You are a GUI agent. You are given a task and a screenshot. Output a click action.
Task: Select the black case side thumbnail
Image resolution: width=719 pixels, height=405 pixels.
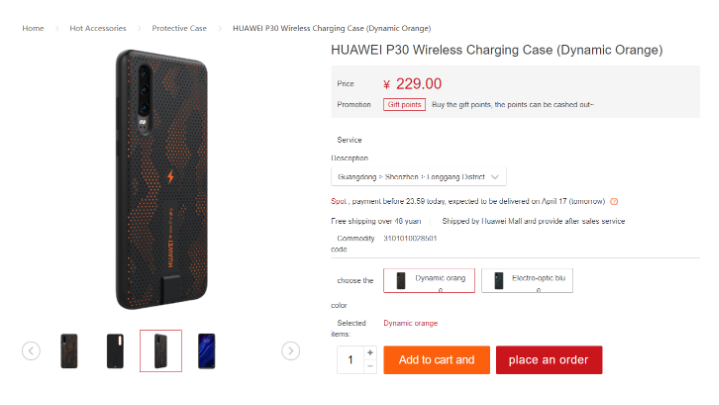(115, 351)
